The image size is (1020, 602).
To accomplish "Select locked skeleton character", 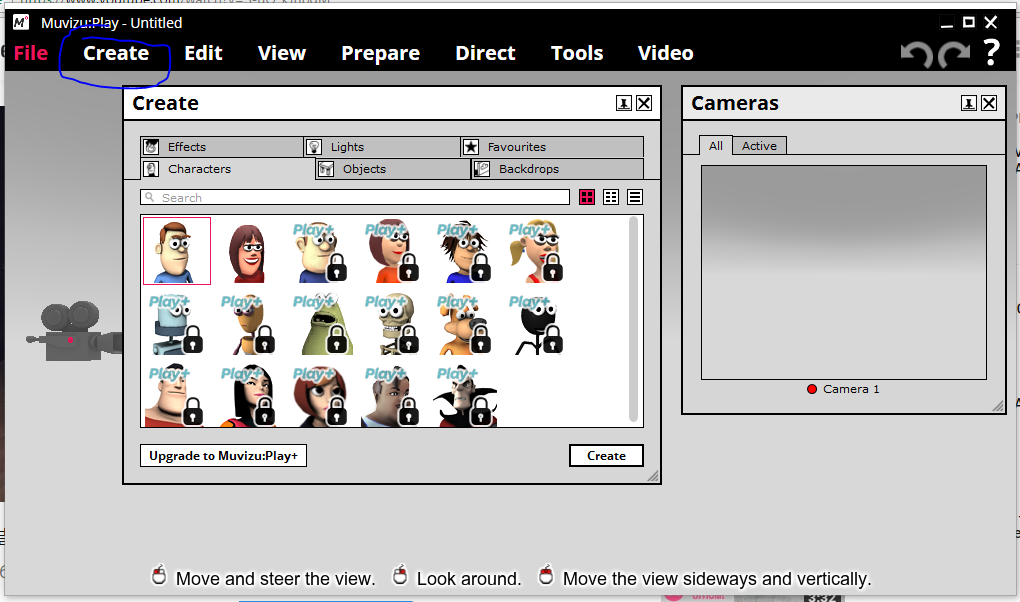I will [392, 324].
